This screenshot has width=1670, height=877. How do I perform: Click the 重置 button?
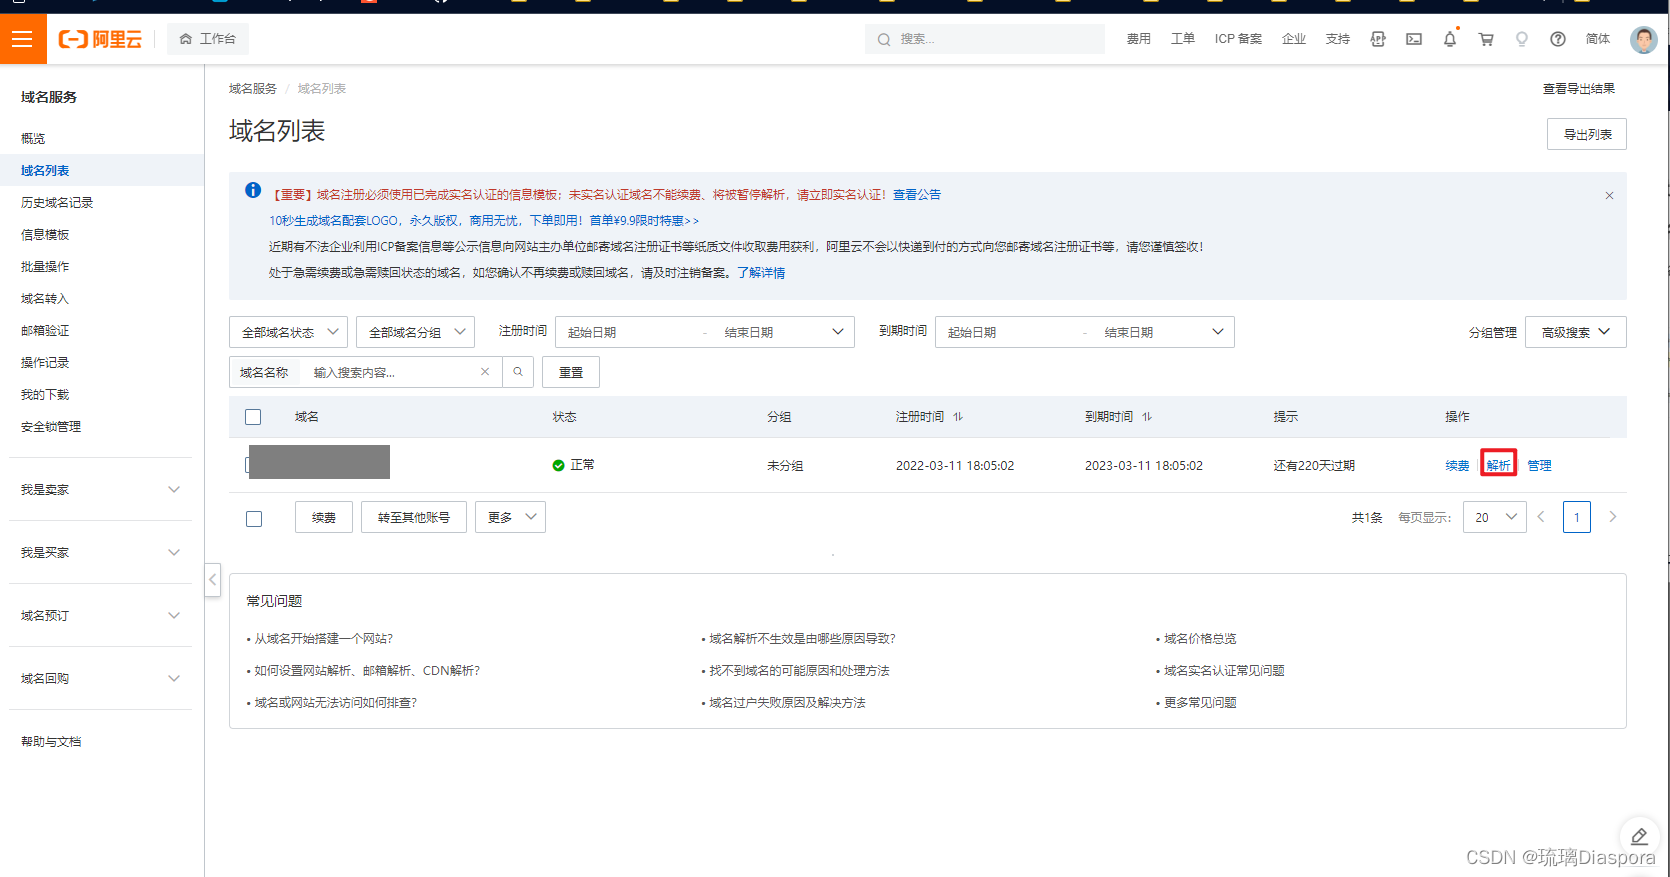pyautogui.click(x=571, y=372)
